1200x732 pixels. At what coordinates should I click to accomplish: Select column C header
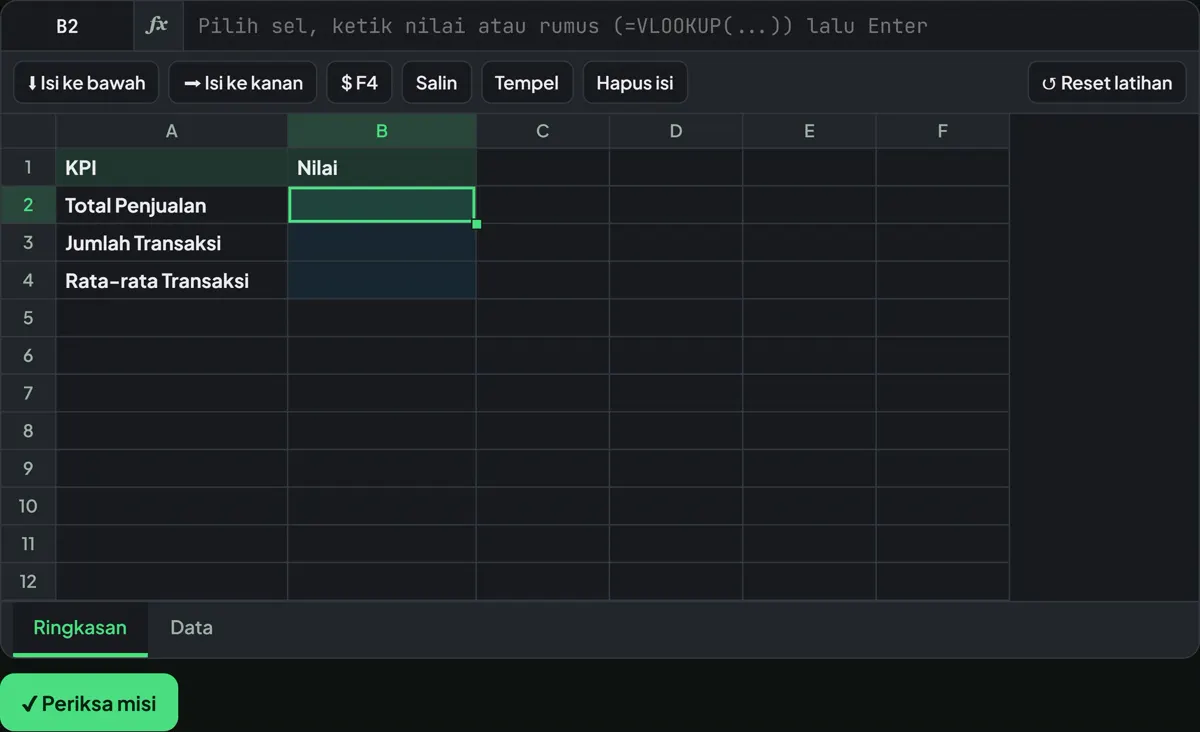(x=543, y=131)
